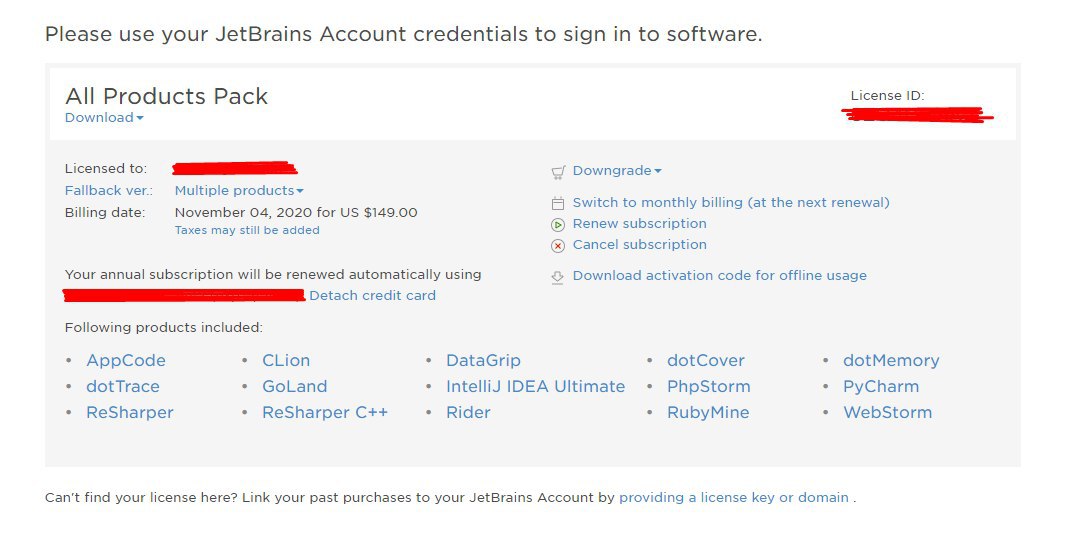
Task: Click the download arrow icon for activation code
Action: click(558, 277)
